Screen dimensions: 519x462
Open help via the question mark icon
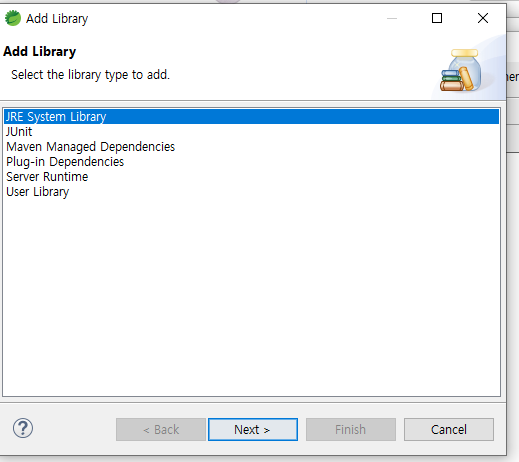tap(23, 428)
